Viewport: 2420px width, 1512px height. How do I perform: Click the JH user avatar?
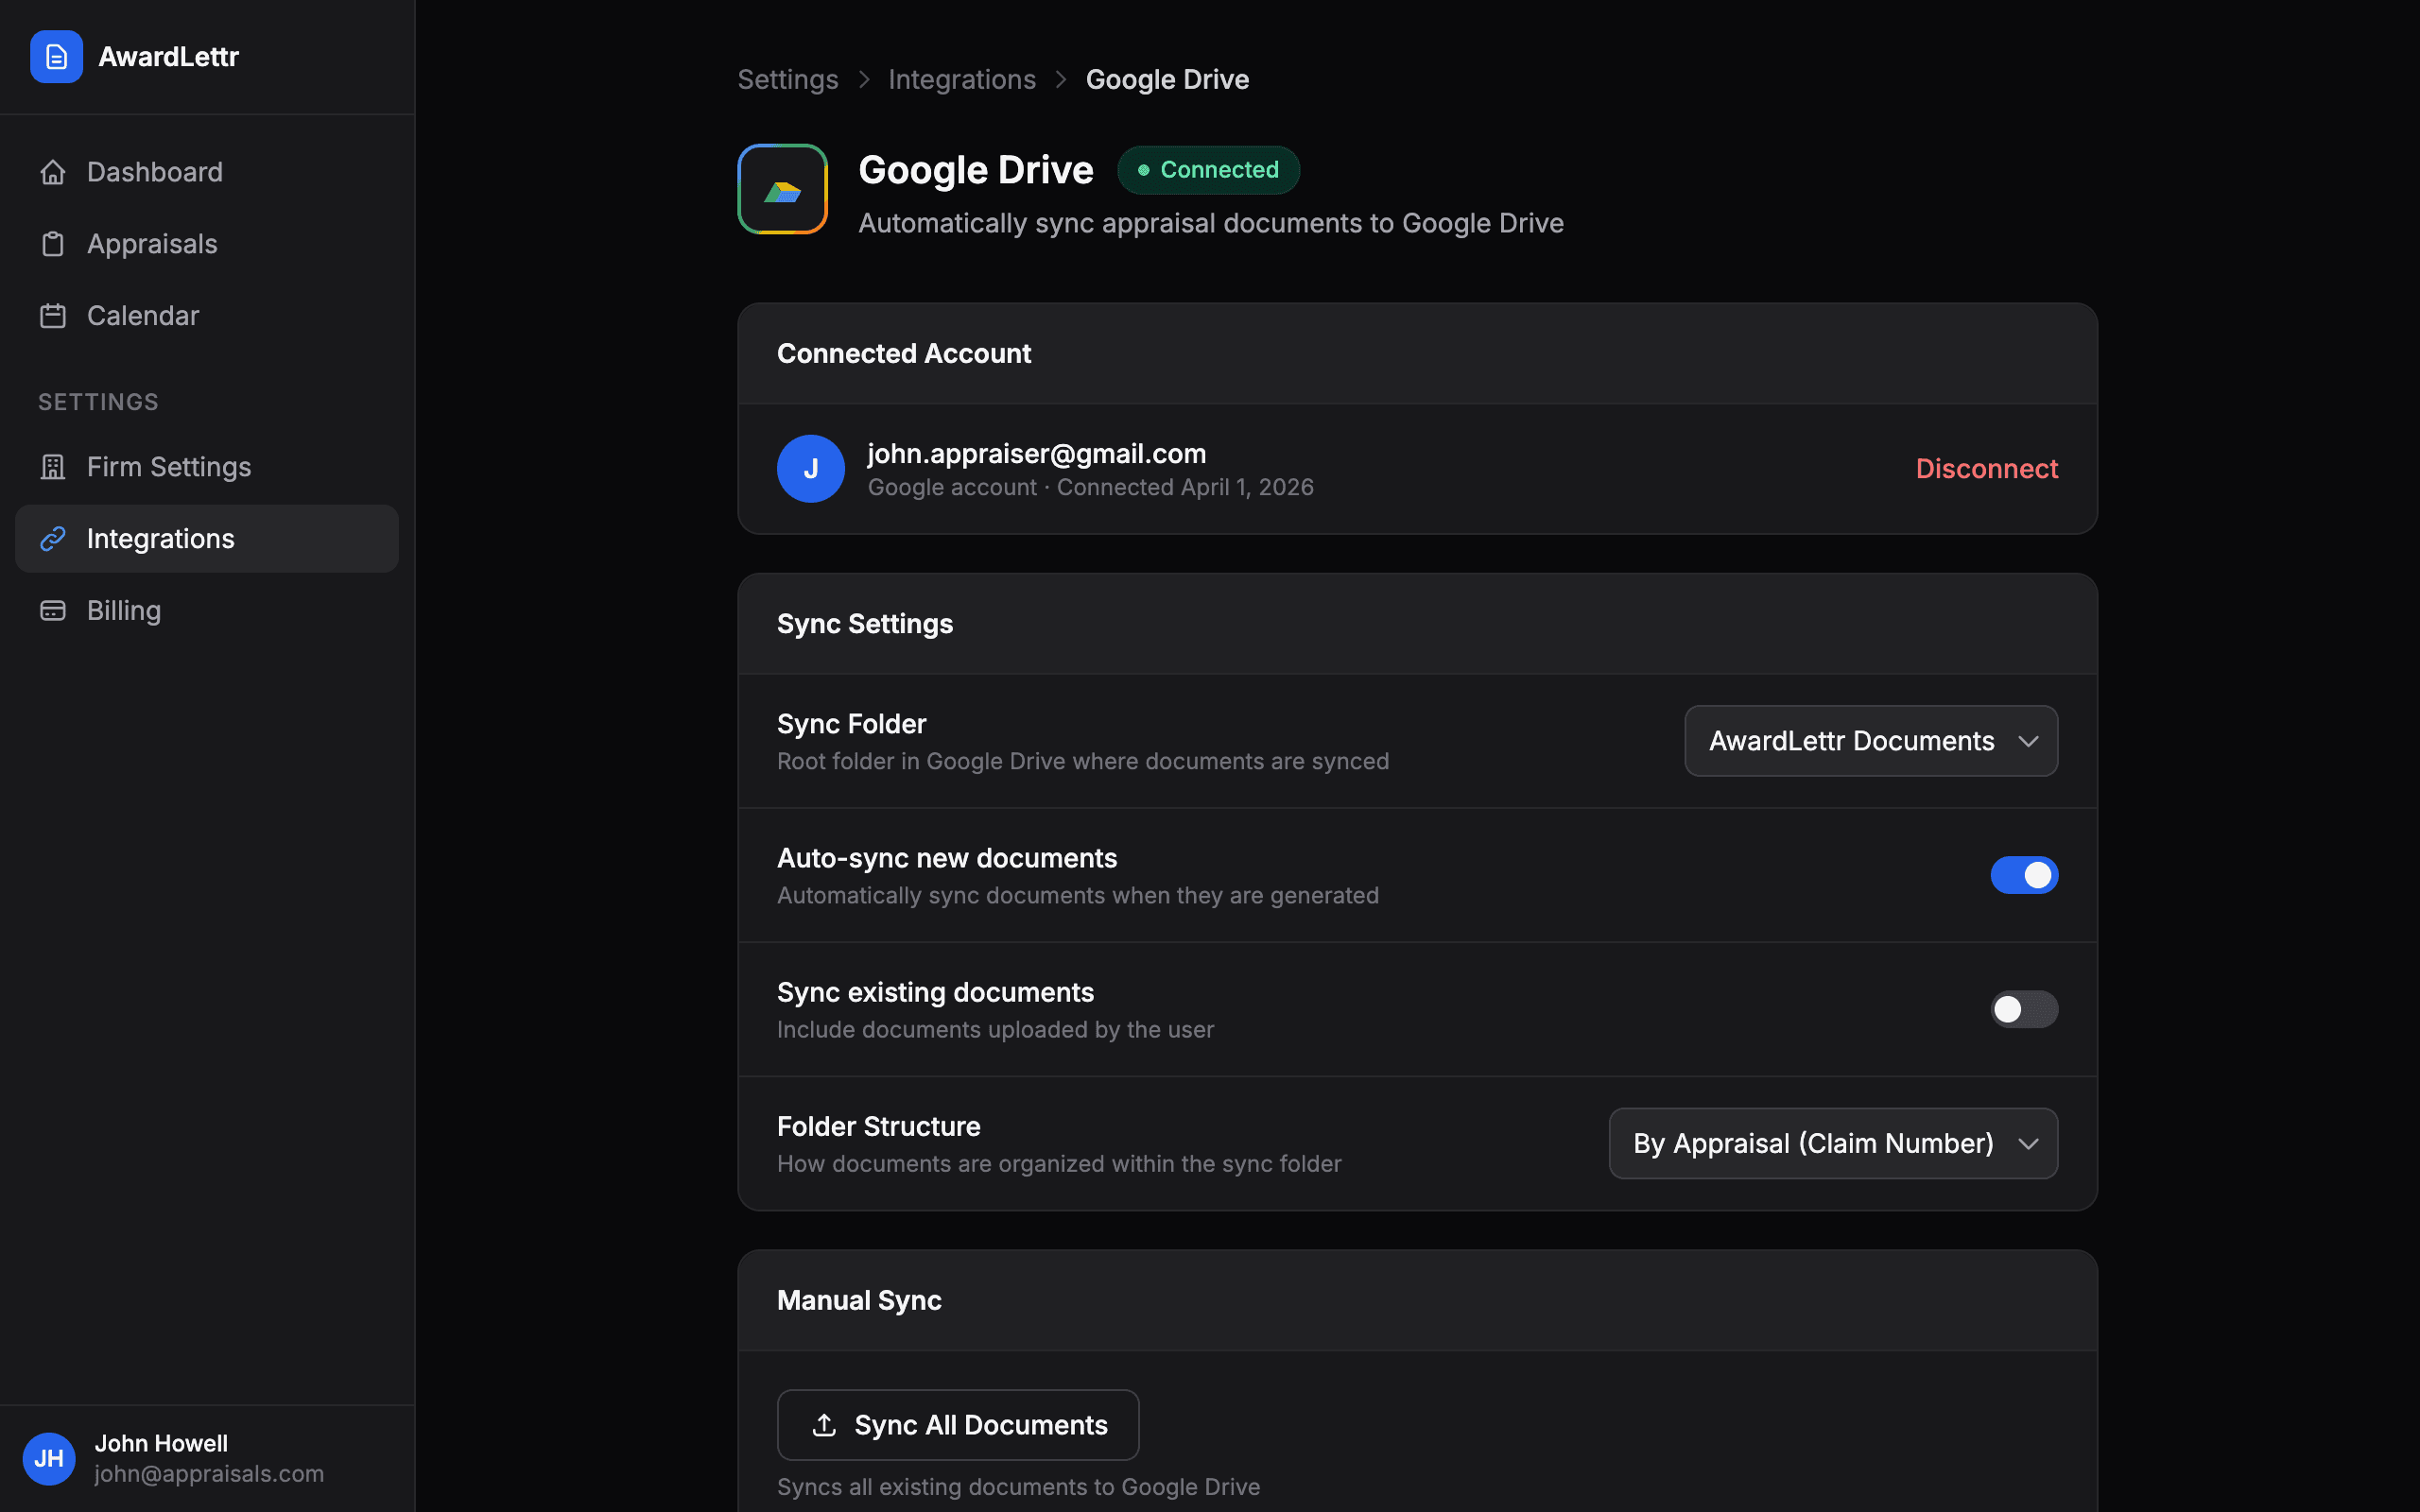coord(49,1458)
